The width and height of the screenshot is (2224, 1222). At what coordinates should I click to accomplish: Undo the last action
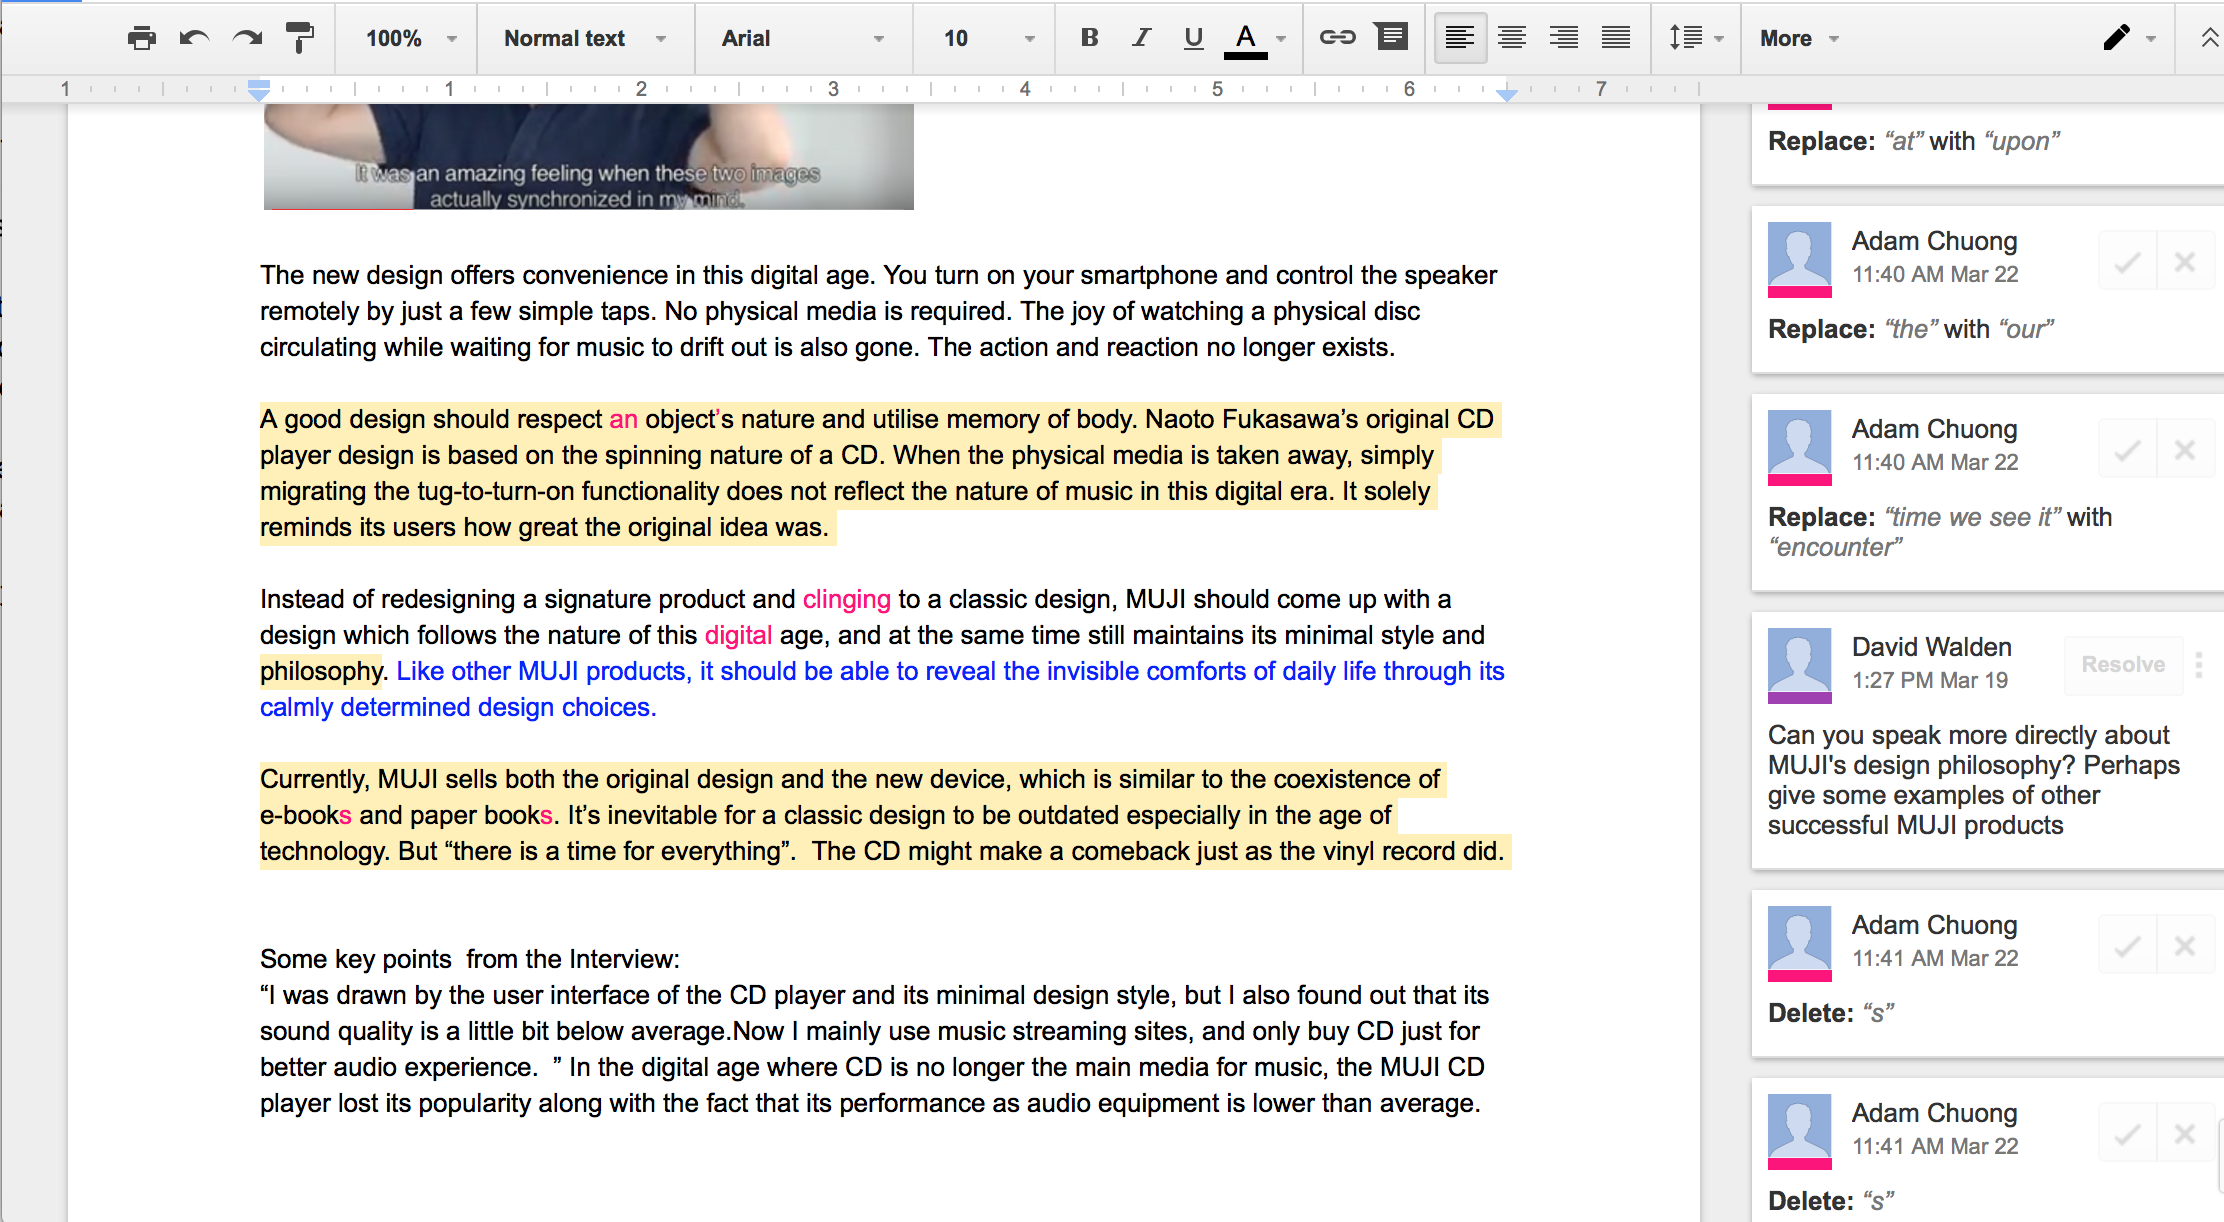(194, 38)
